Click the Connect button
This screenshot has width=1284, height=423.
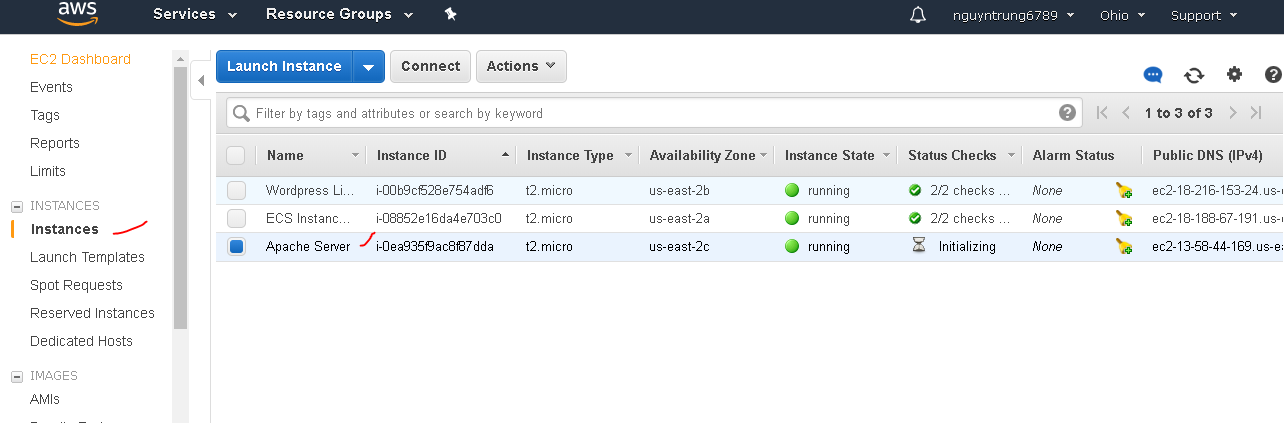430,66
